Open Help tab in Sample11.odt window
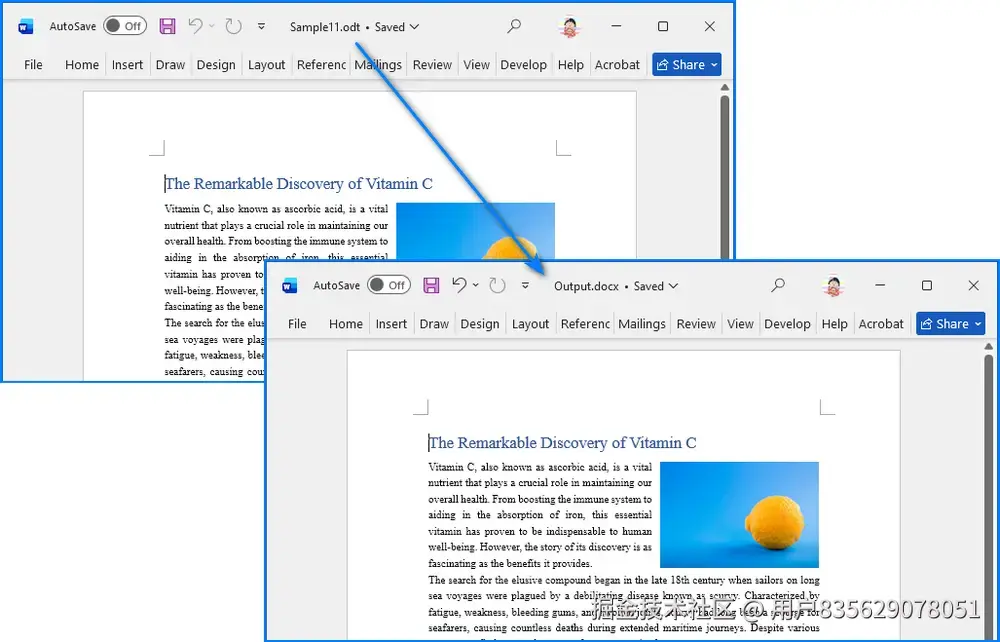 tap(570, 64)
